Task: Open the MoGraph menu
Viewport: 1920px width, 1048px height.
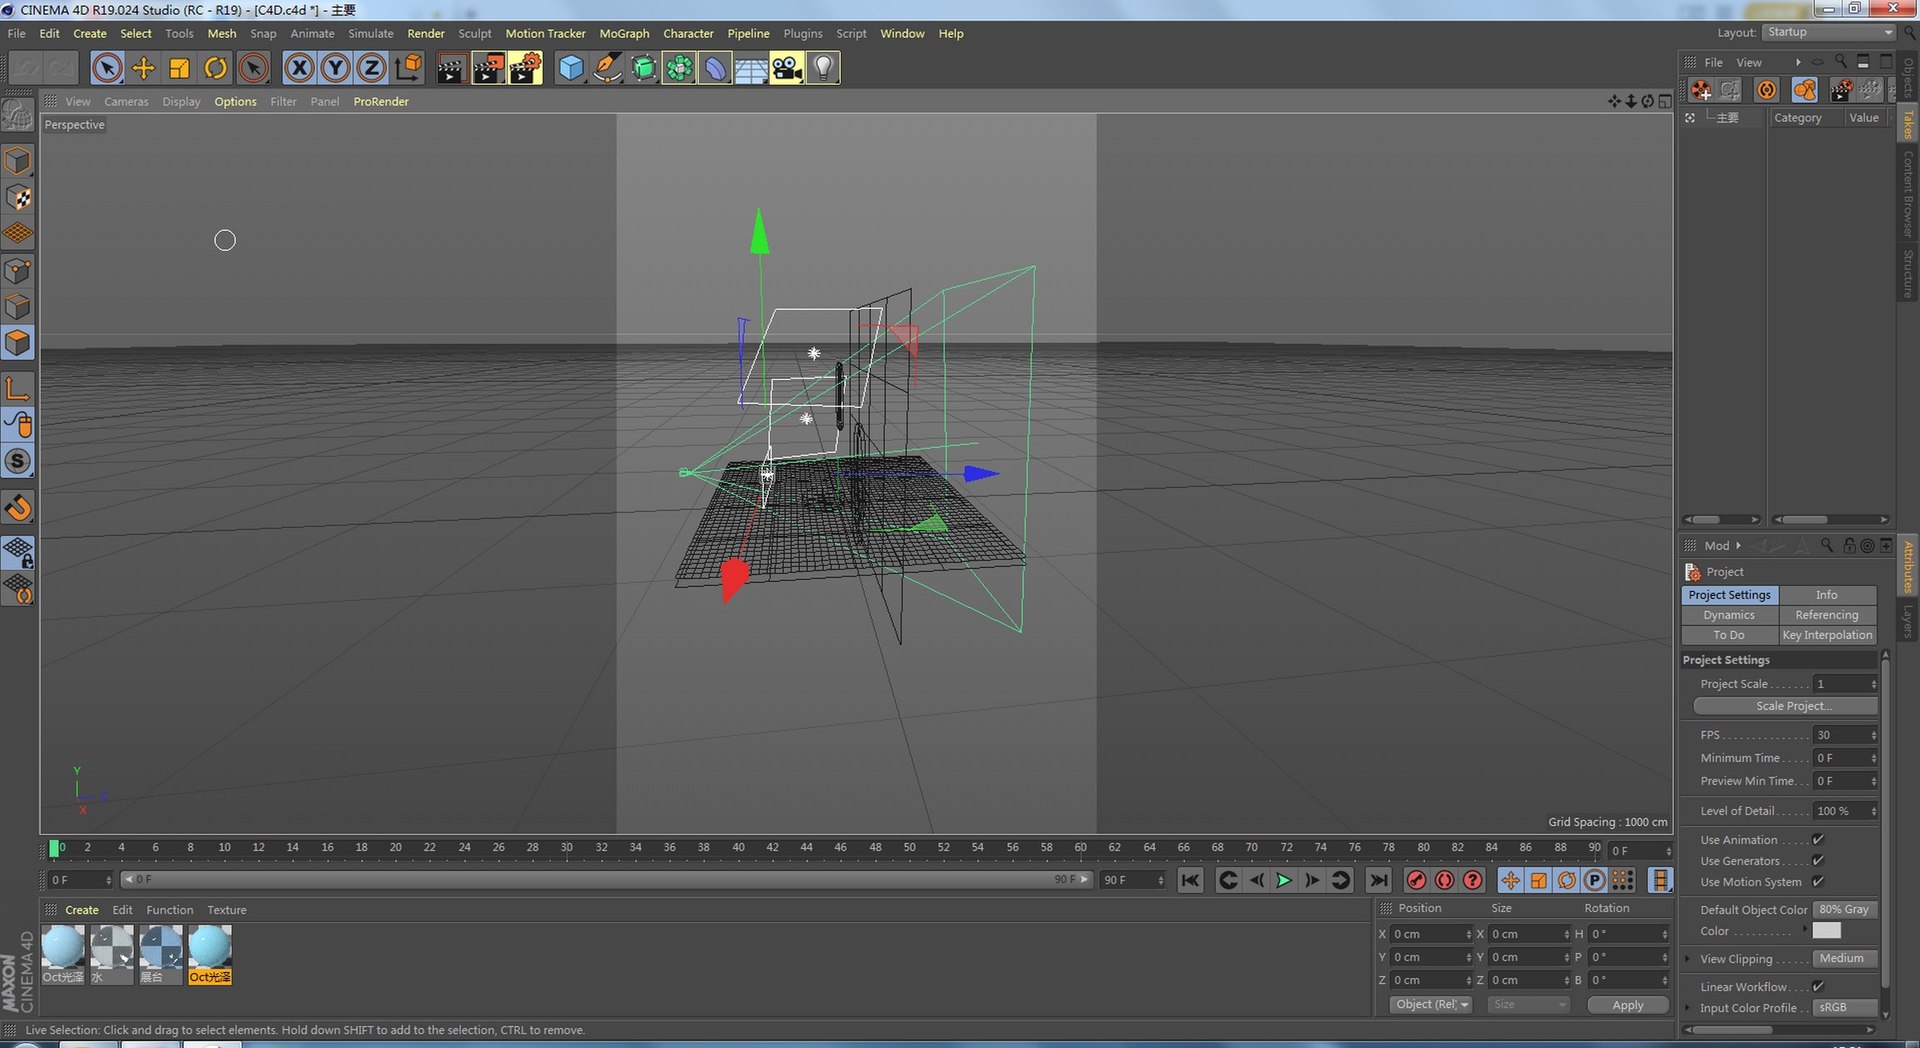Action: point(624,33)
